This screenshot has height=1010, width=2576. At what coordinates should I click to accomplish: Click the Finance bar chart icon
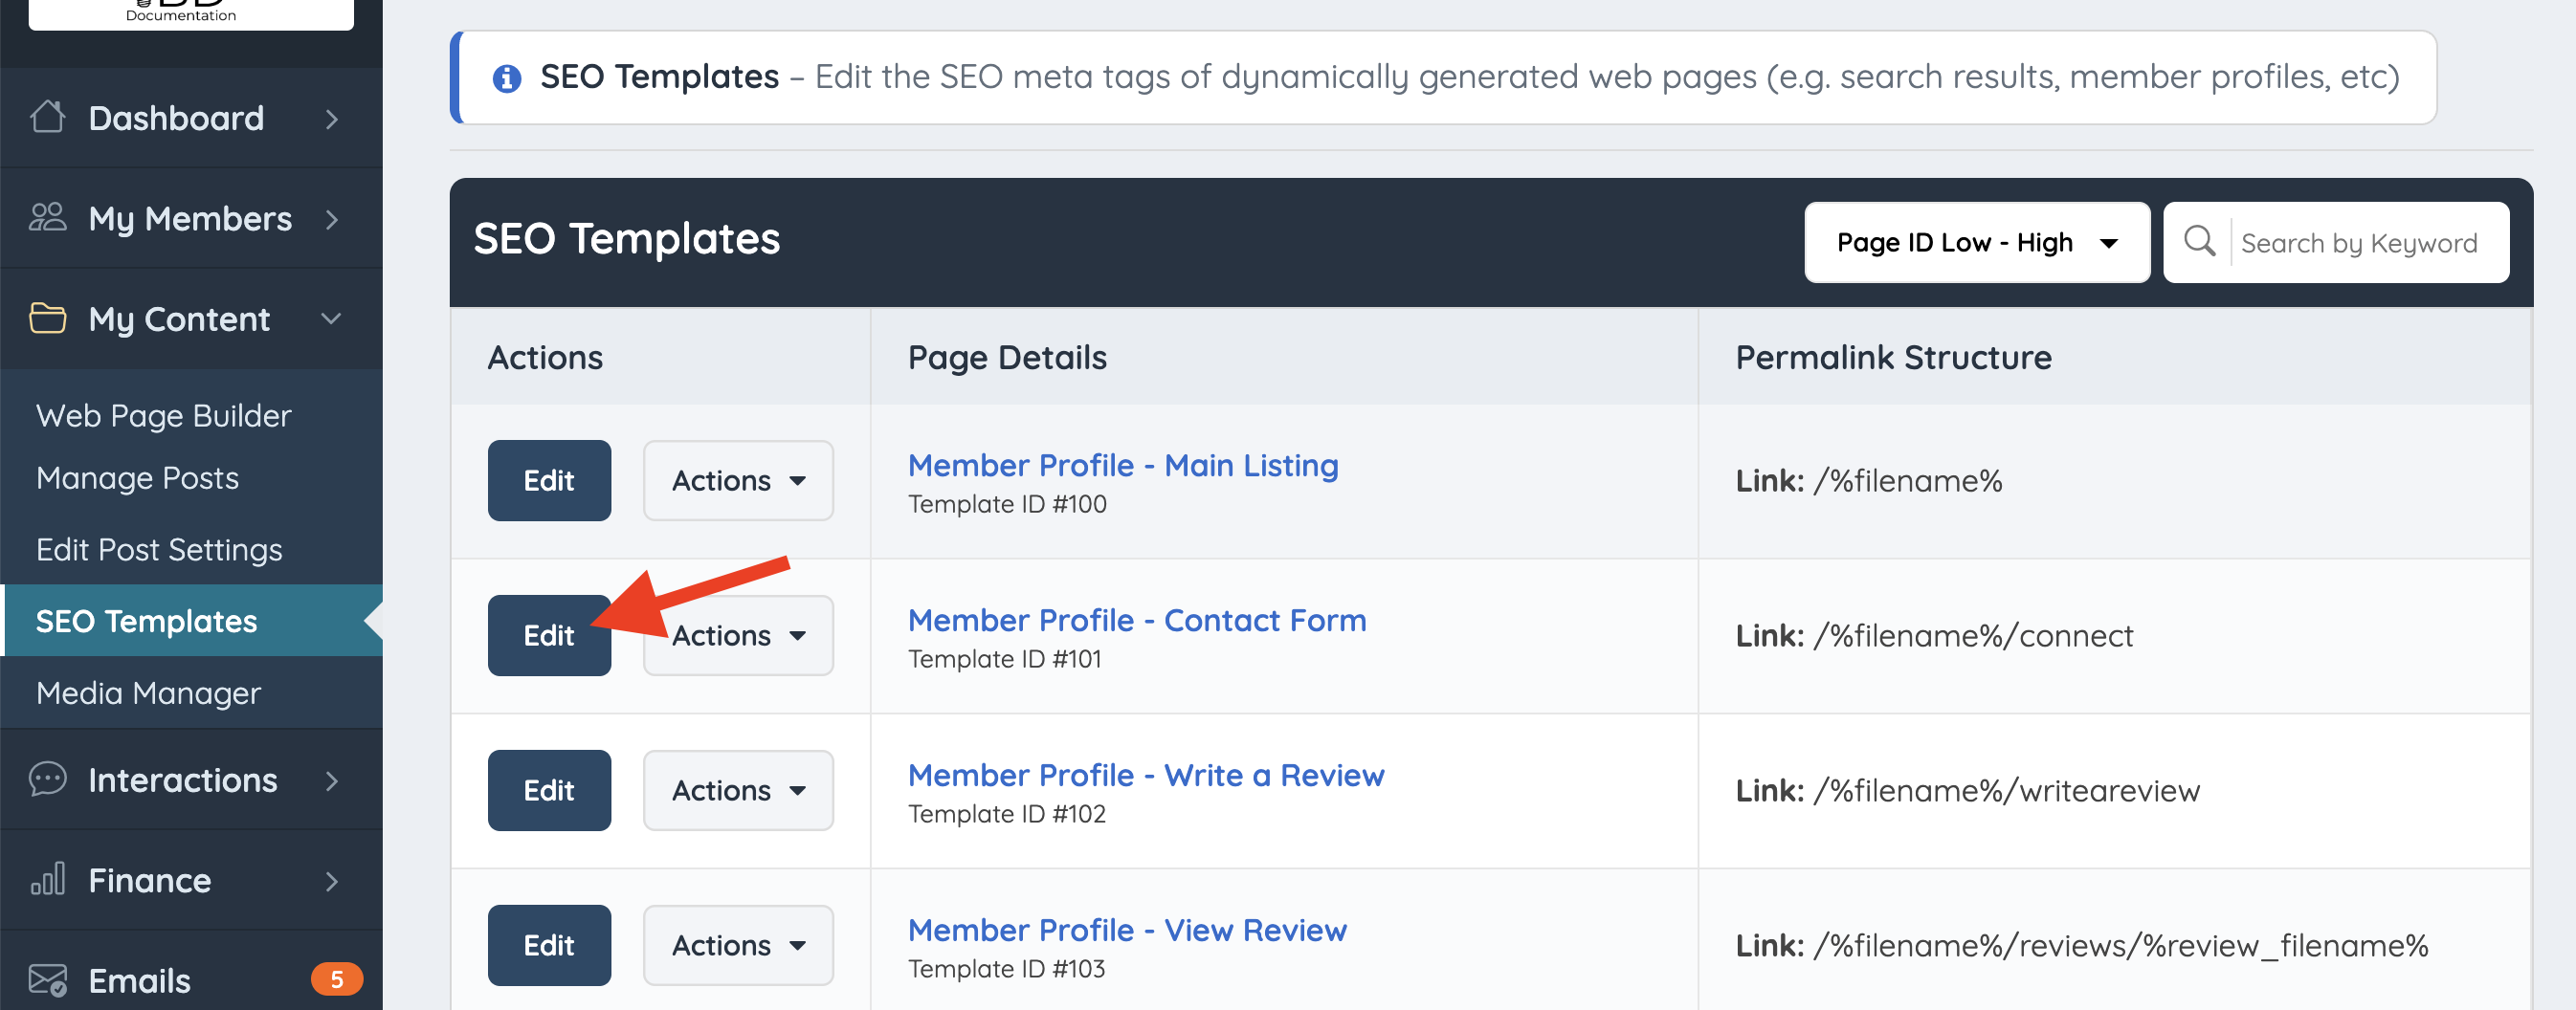point(47,879)
